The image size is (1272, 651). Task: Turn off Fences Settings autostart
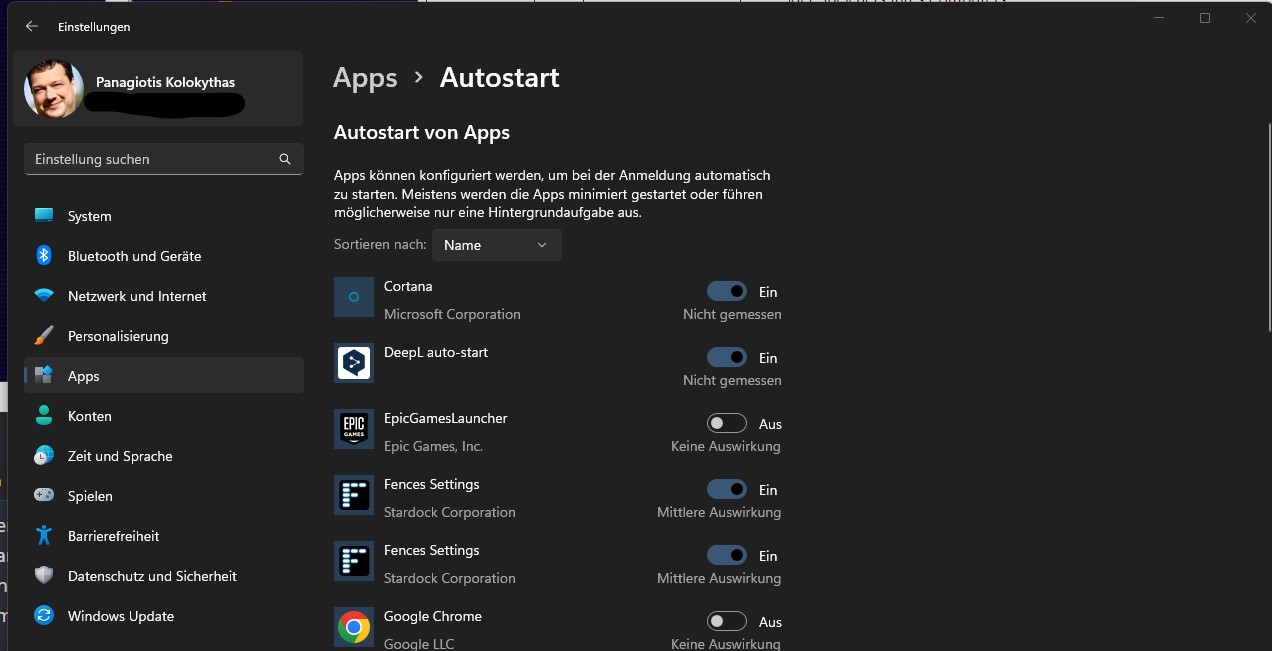727,489
